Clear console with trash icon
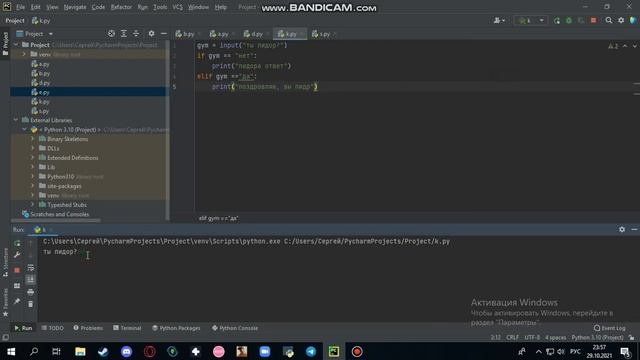640x360 pixels. (31, 304)
